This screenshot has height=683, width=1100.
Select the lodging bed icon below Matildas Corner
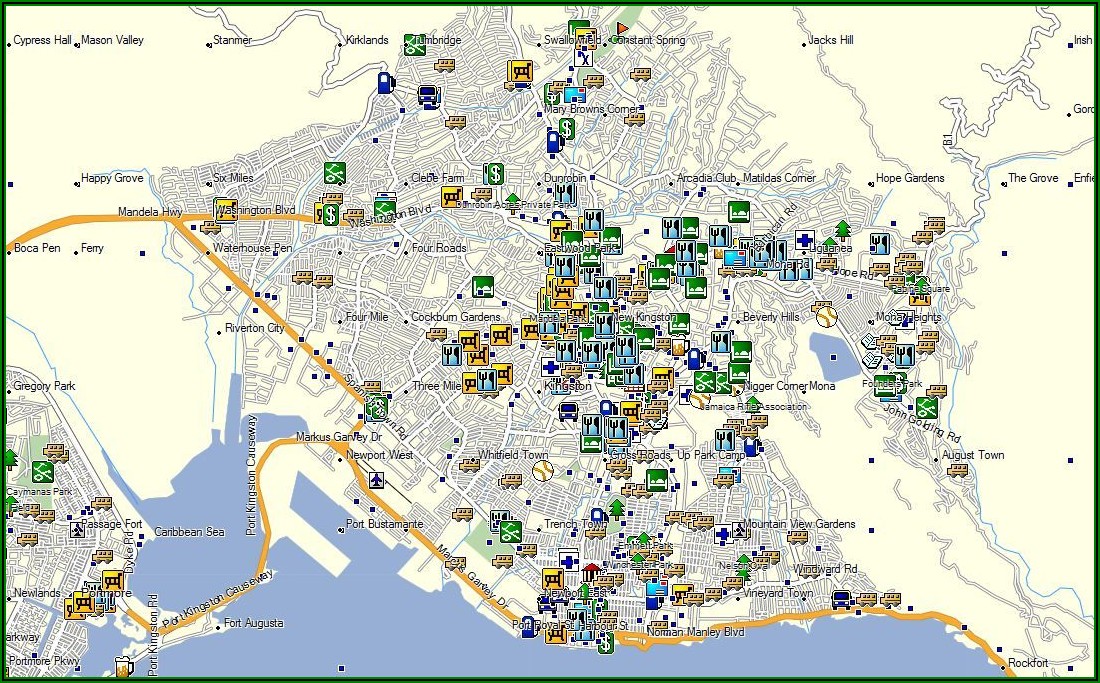(x=738, y=212)
